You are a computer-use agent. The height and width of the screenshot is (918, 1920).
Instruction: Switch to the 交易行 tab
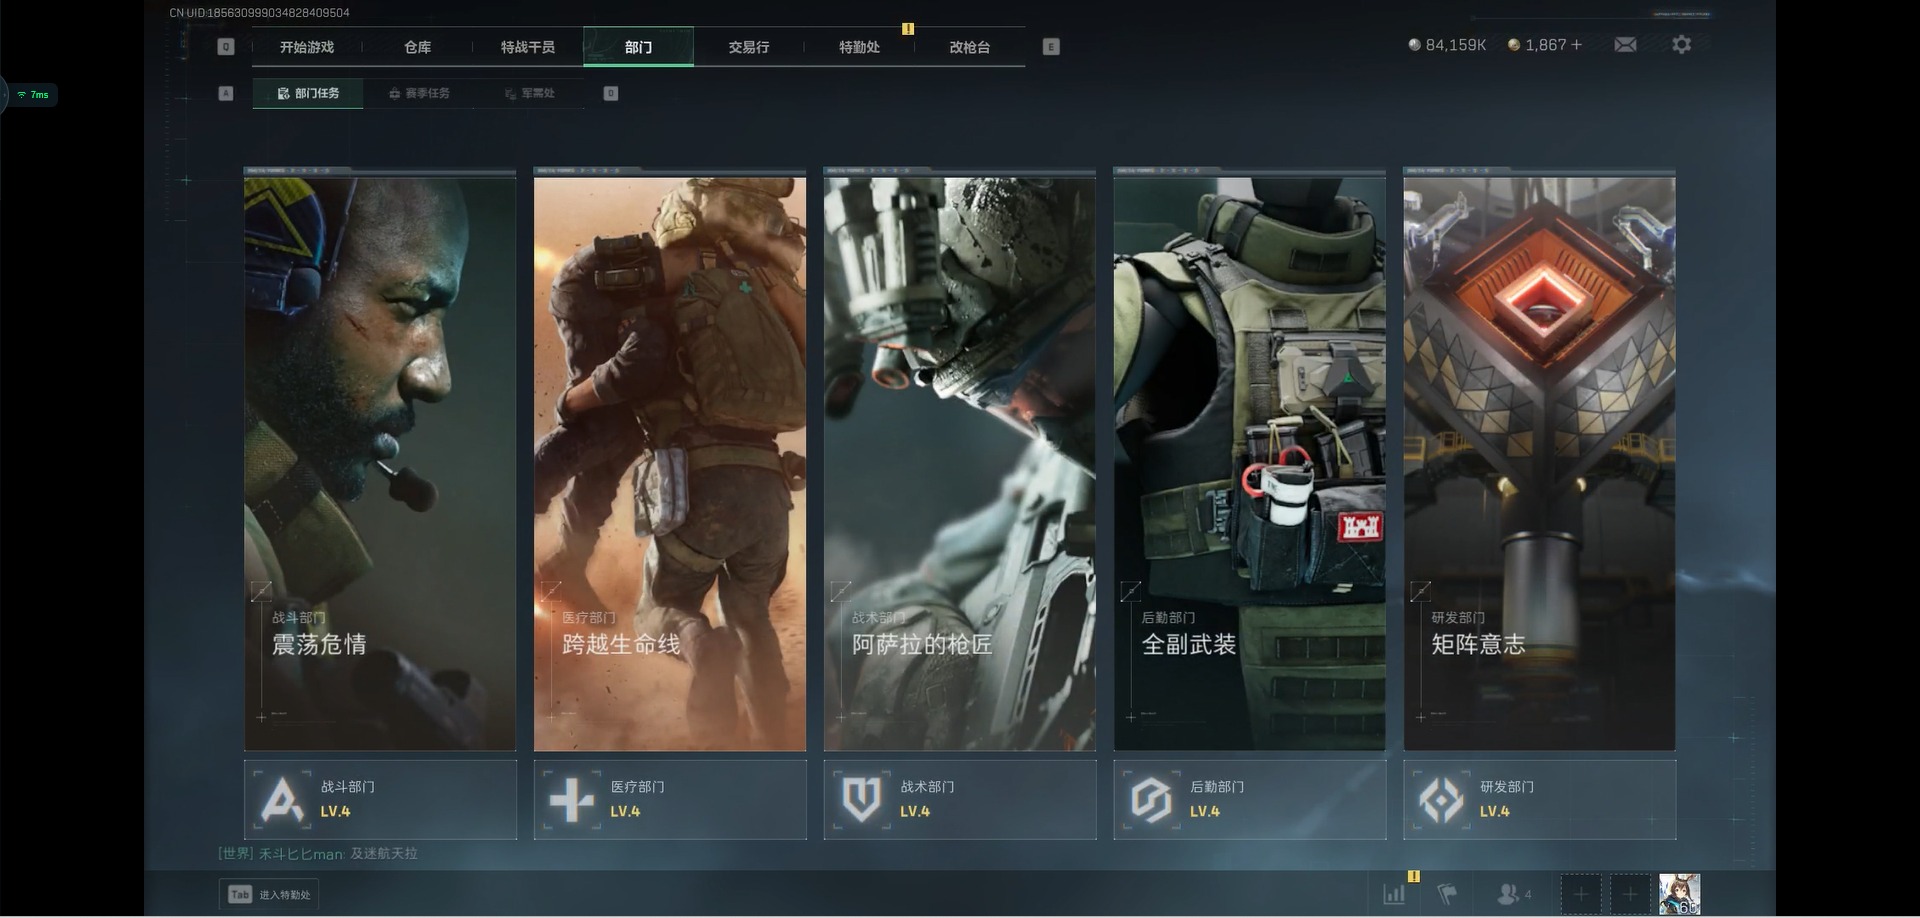click(x=749, y=47)
